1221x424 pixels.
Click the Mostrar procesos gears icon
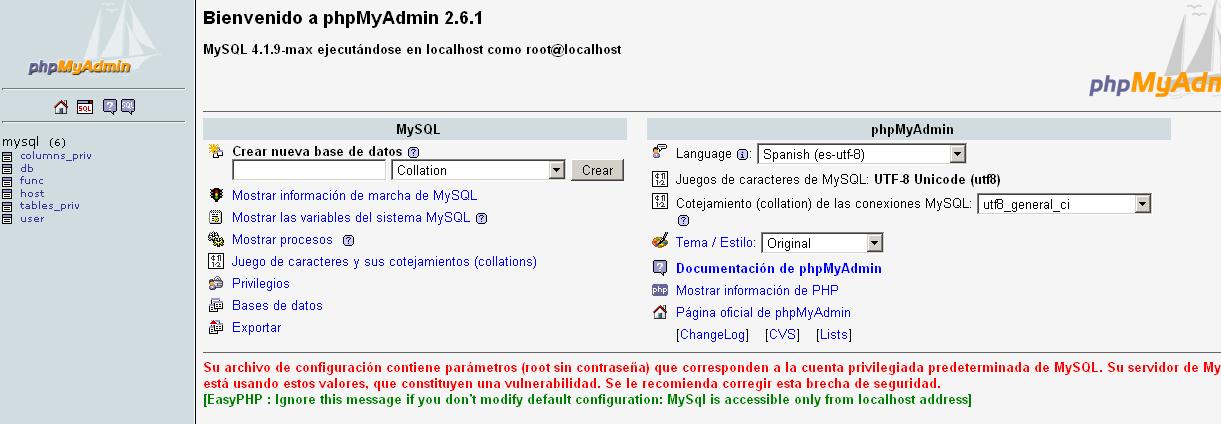215,240
